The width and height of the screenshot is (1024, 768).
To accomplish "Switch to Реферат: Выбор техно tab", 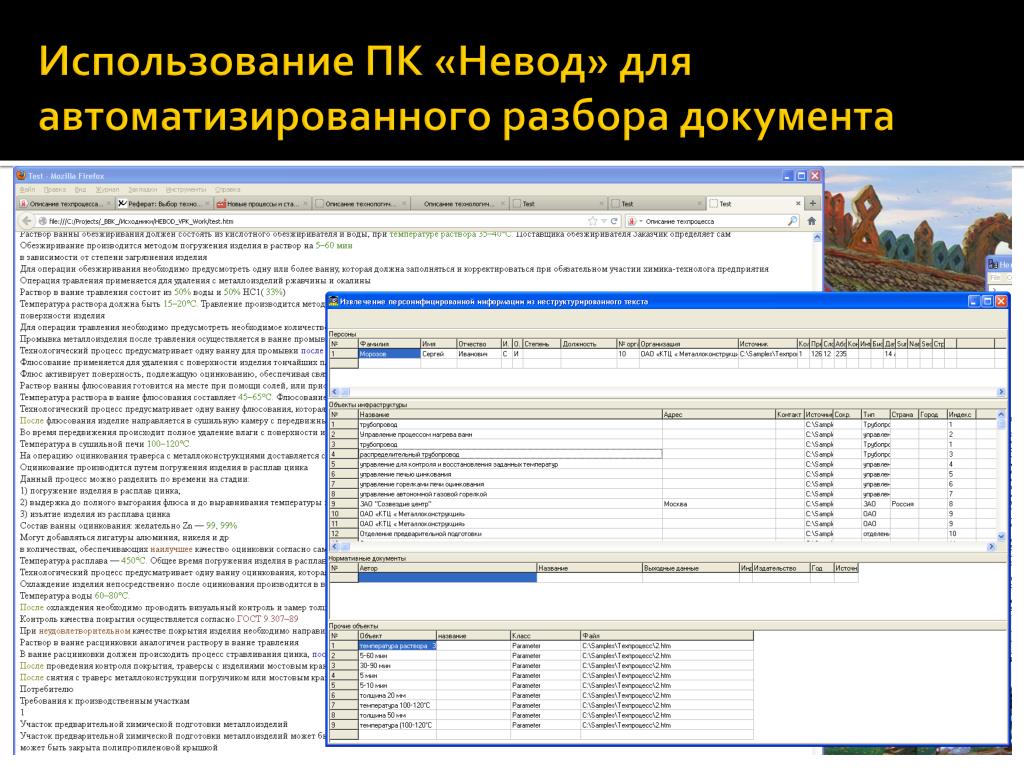I will pos(163,204).
